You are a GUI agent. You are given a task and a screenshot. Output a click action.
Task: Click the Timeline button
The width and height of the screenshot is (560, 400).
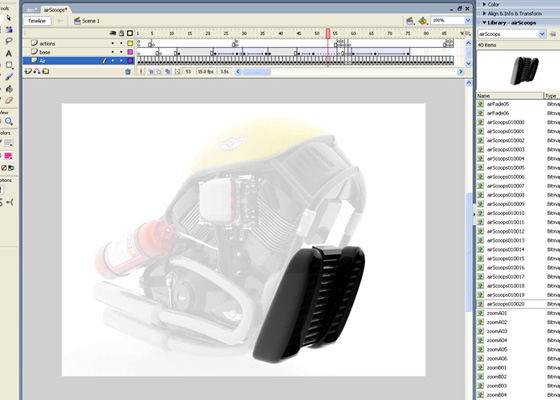tap(37, 21)
